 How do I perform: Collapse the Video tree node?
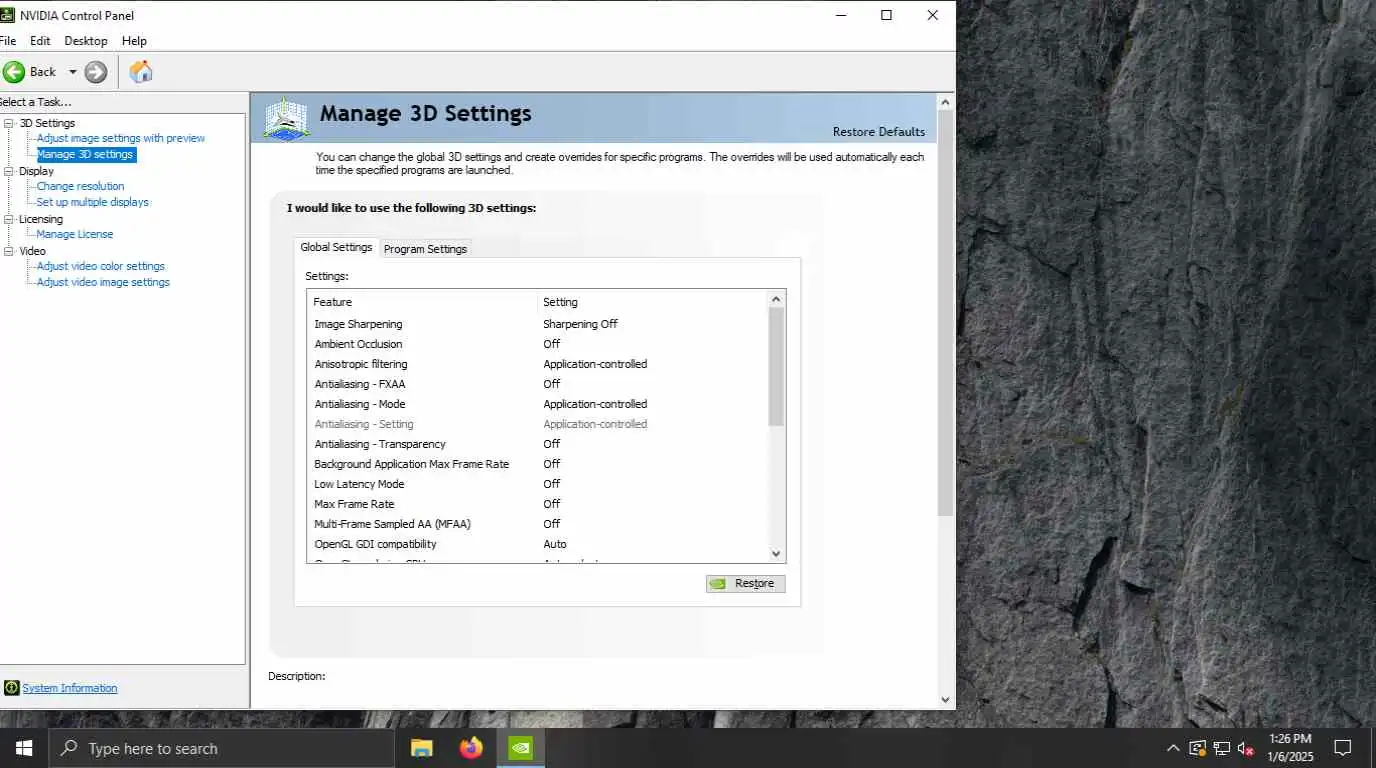[x=9, y=251]
